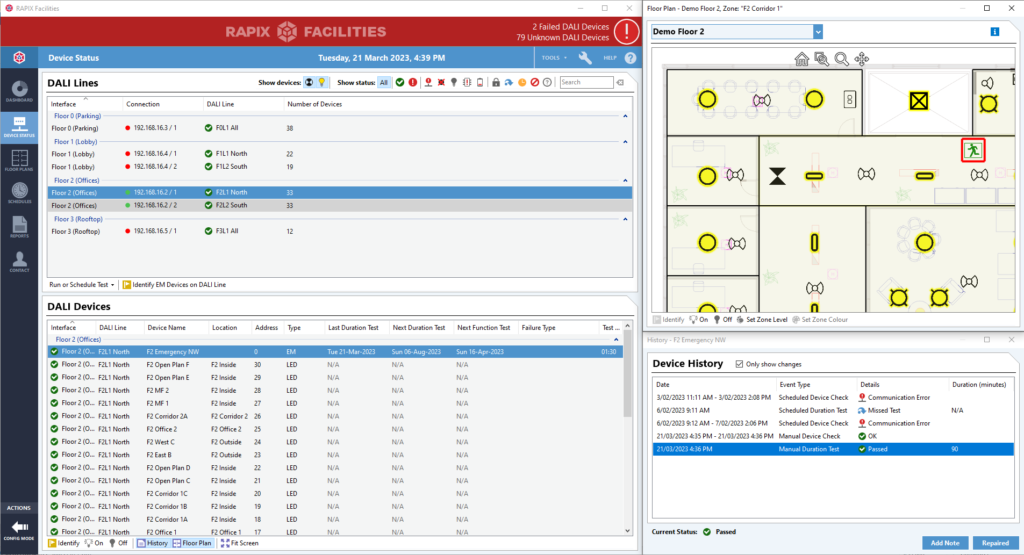Click floor plan home view icon
The width and height of the screenshot is (1024, 555).
click(801, 59)
